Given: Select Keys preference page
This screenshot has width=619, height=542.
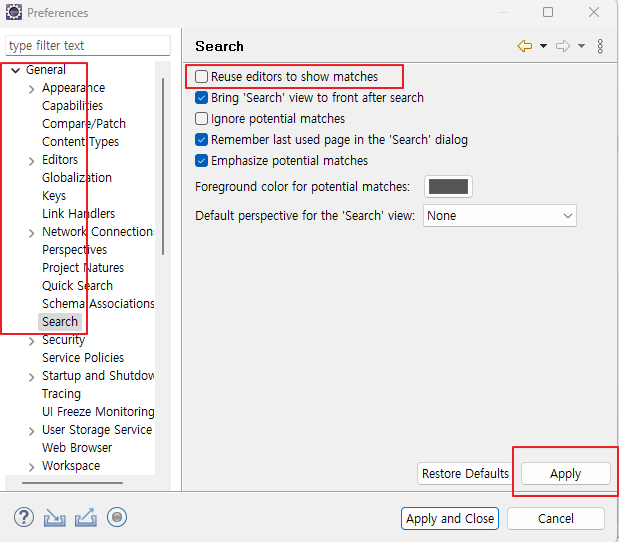Looking at the screenshot, I should [x=54, y=196].
